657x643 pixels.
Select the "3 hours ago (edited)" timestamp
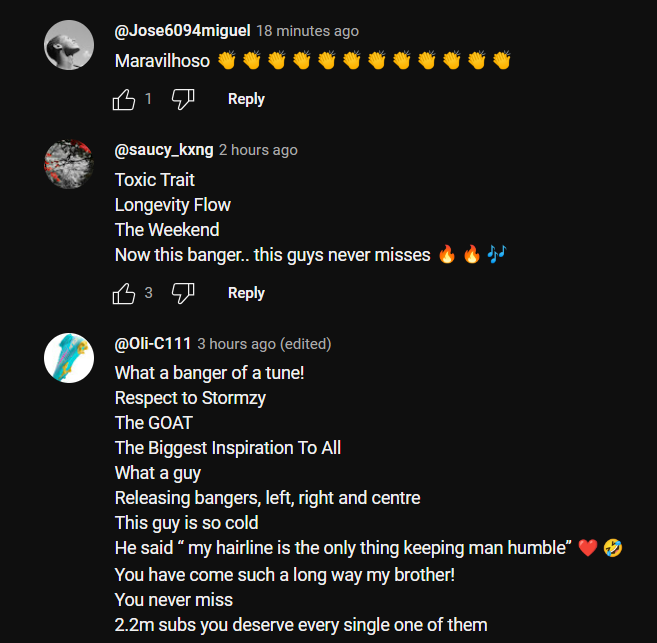click(264, 344)
